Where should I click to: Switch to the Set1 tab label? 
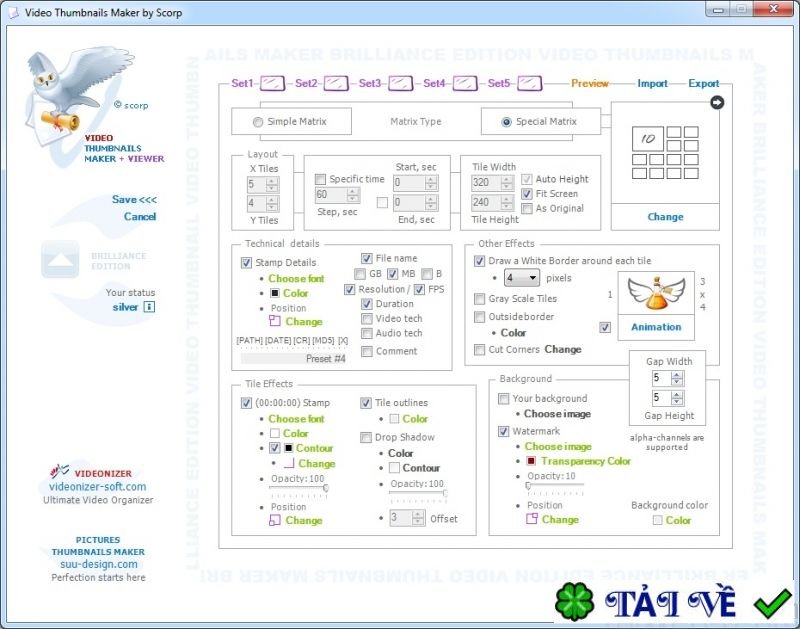(242, 83)
